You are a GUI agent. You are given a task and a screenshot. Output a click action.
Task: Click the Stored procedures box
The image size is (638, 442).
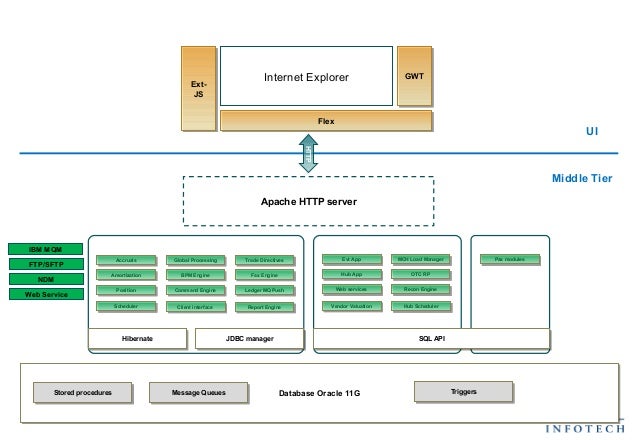[83, 392]
